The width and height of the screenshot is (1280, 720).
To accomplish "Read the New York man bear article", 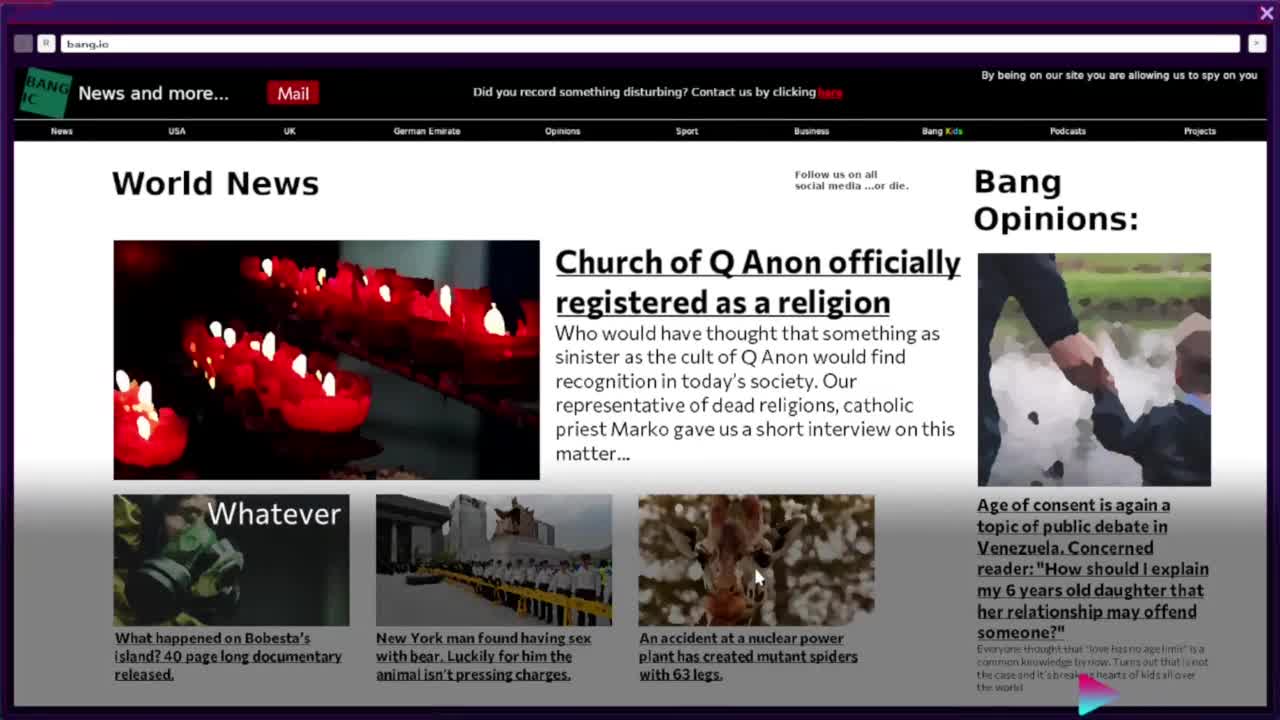I will pyautogui.click(x=483, y=656).
